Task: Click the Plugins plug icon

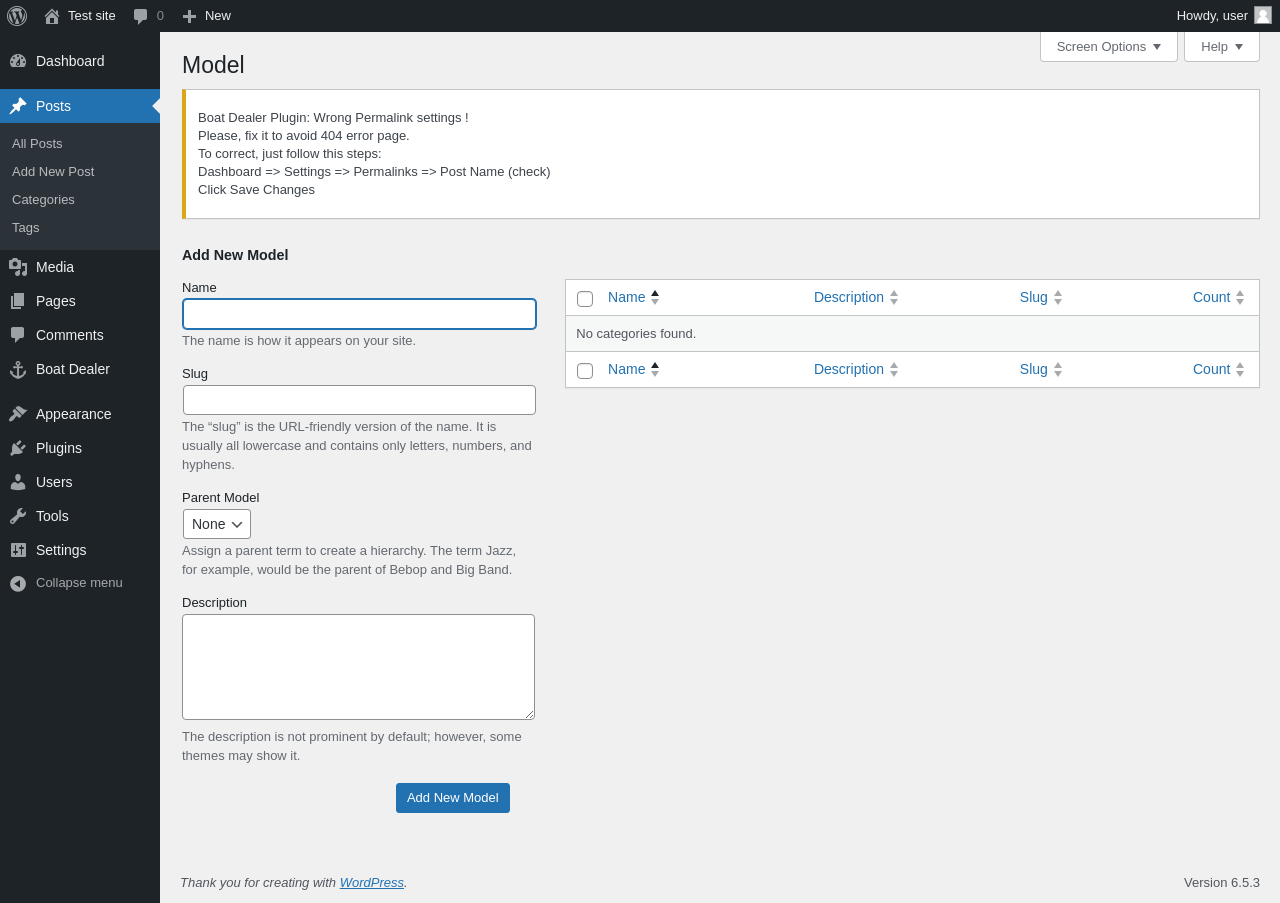Action: (18, 448)
